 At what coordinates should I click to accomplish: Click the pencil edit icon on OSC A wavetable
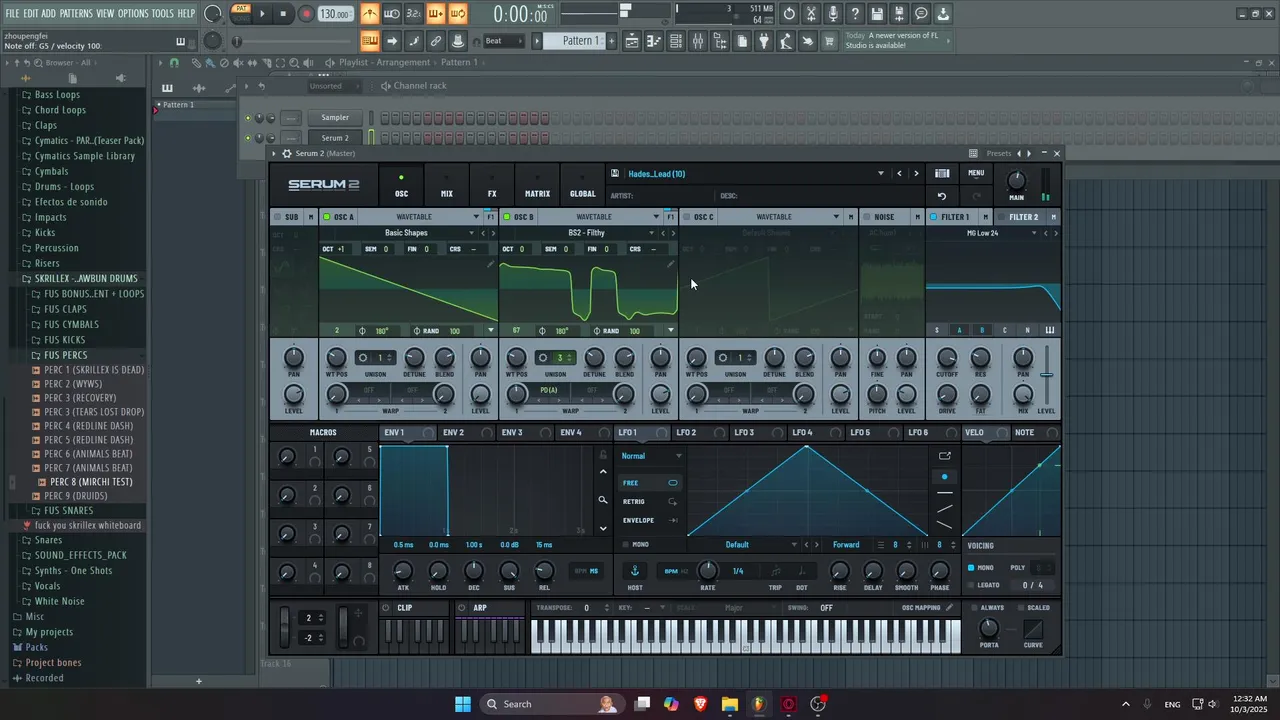(490, 264)
